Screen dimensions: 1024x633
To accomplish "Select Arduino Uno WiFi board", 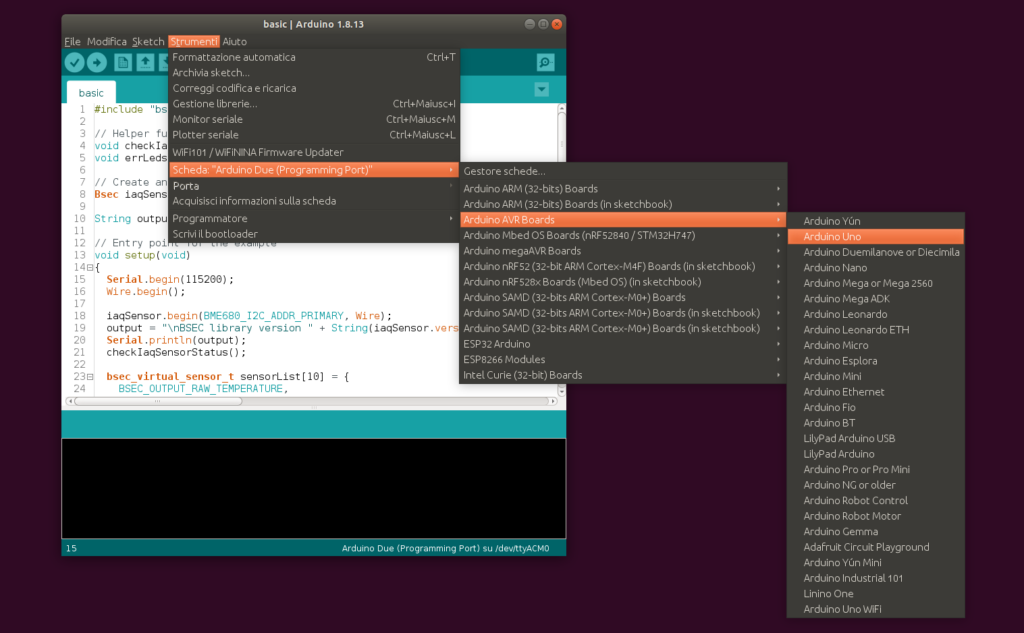I will [876, 609].
